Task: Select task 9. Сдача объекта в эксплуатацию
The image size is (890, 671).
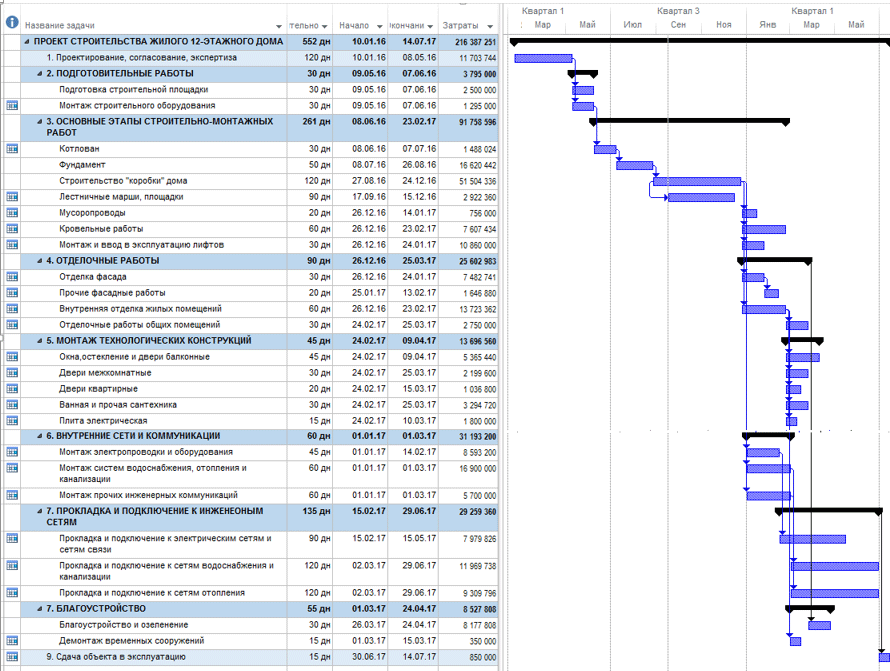Action: 115,656
